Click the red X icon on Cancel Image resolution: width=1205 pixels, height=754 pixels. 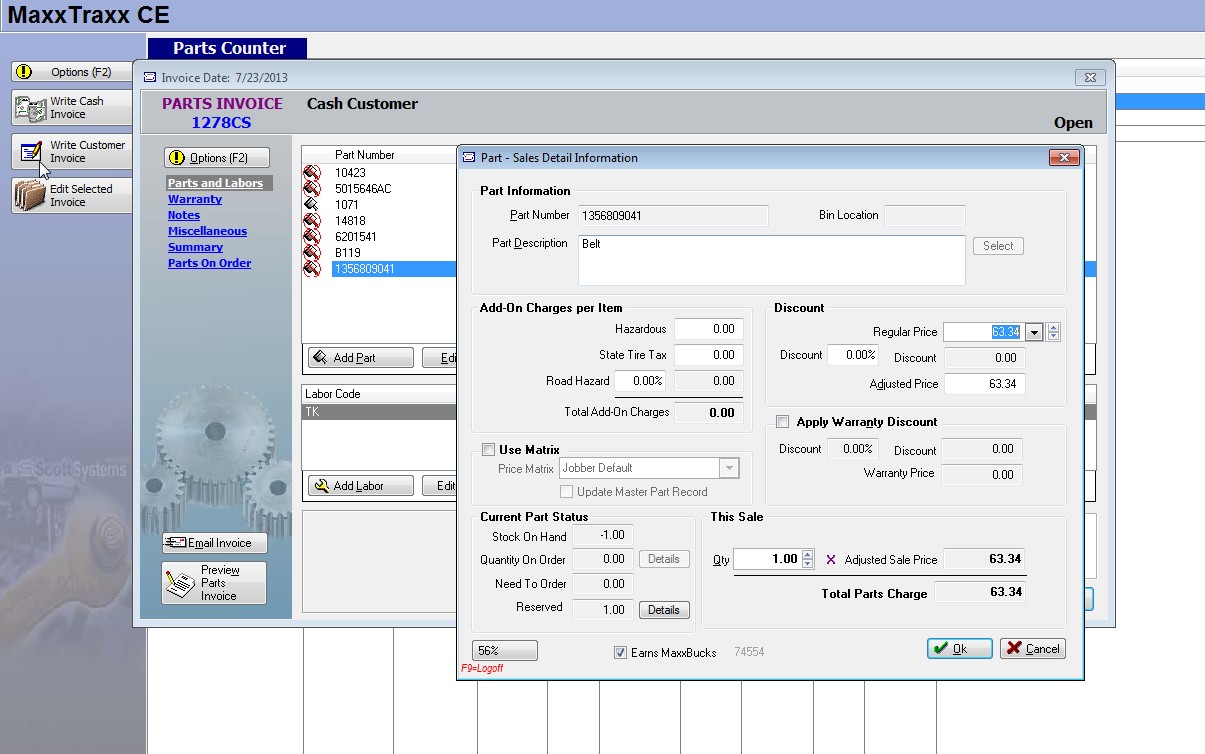(x=1014, y=649)
